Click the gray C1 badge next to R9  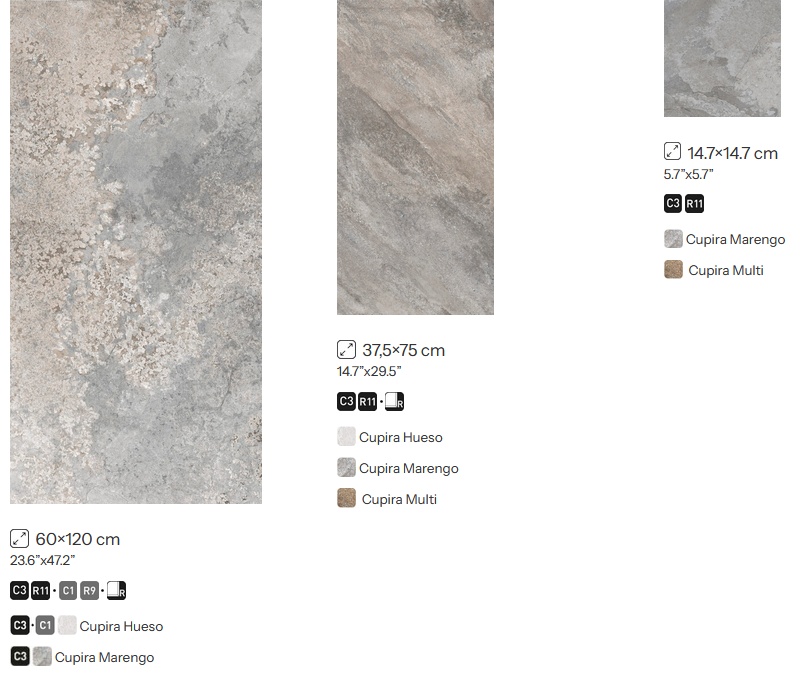[x=68, y=590]
